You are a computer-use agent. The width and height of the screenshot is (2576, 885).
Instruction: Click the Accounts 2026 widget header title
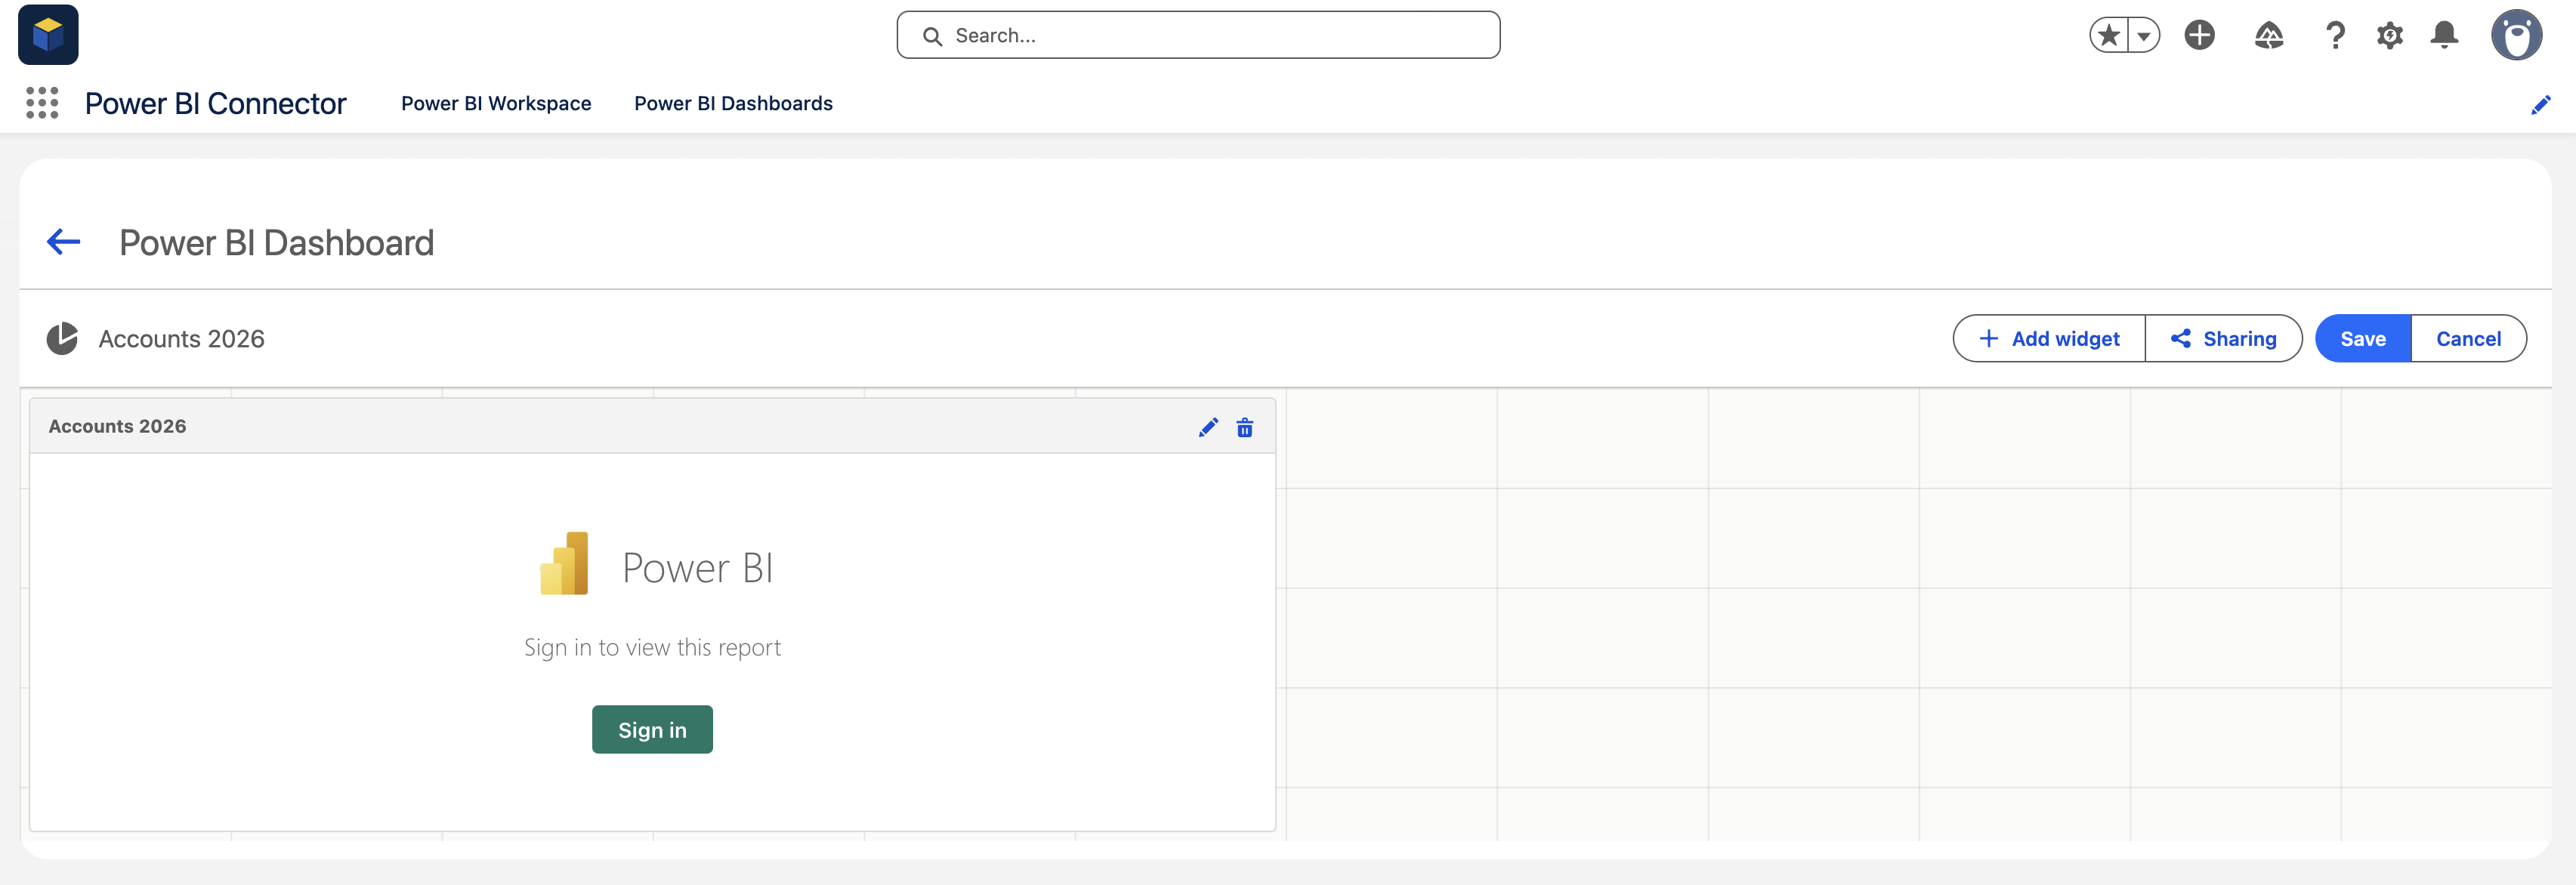pos(117,427)
